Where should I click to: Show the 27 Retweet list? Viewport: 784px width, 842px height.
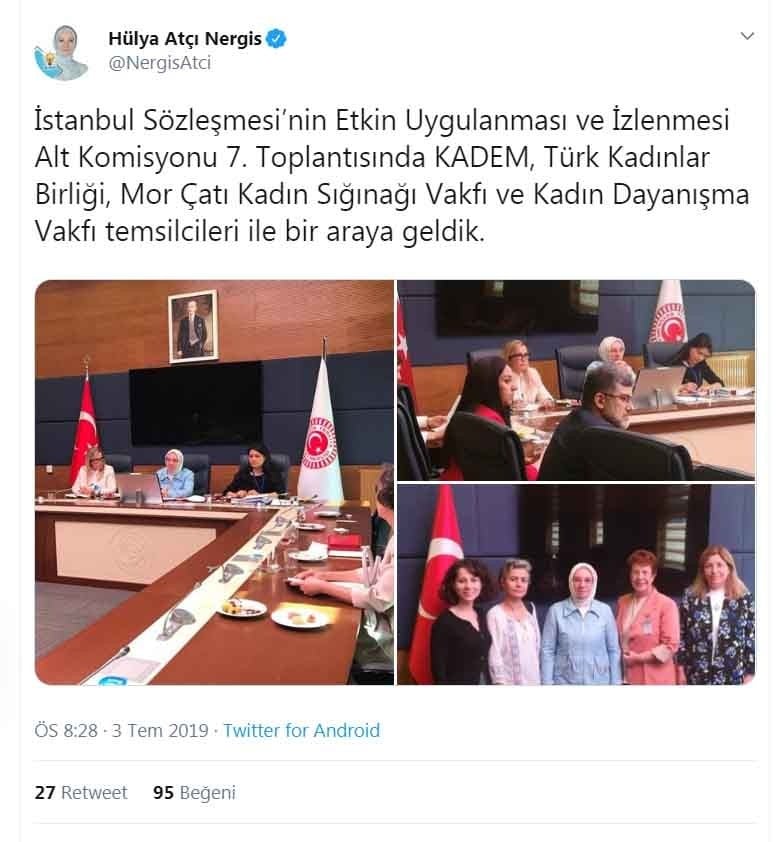[x=81, y=793]
